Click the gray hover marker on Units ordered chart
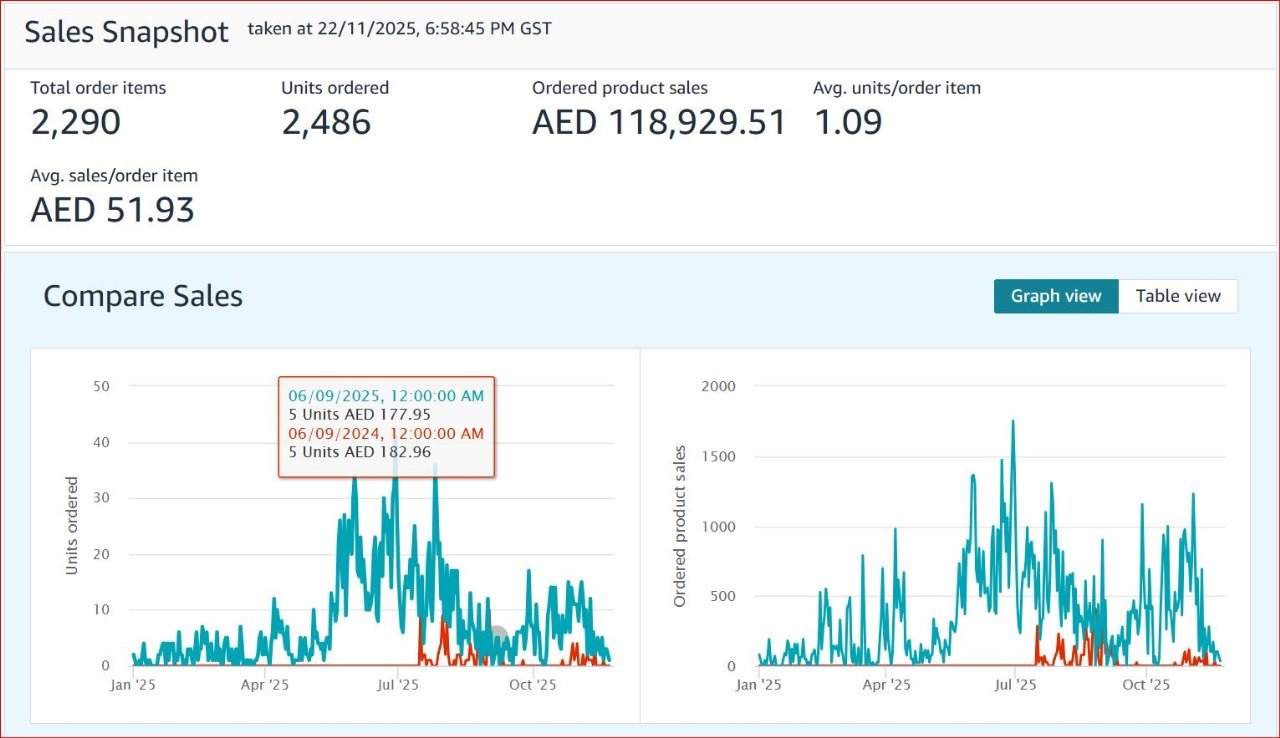The image size is (1280, 738). point(496,637)
